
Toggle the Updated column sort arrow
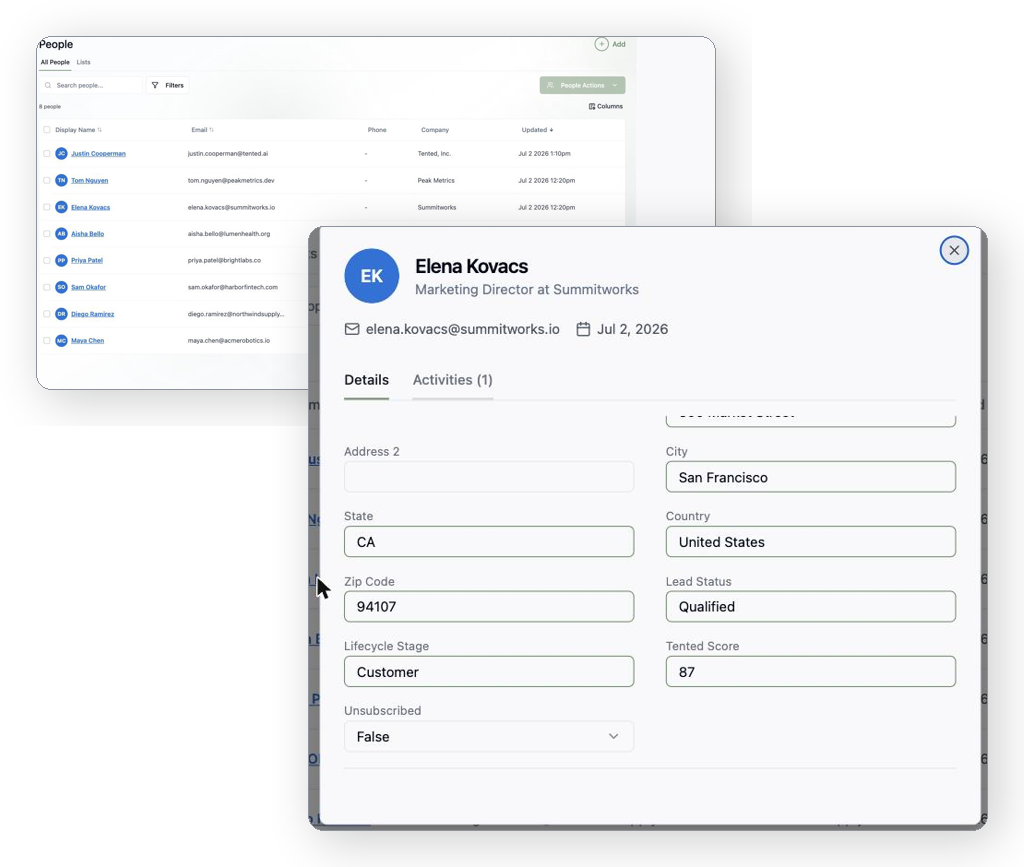coord(551,130)
